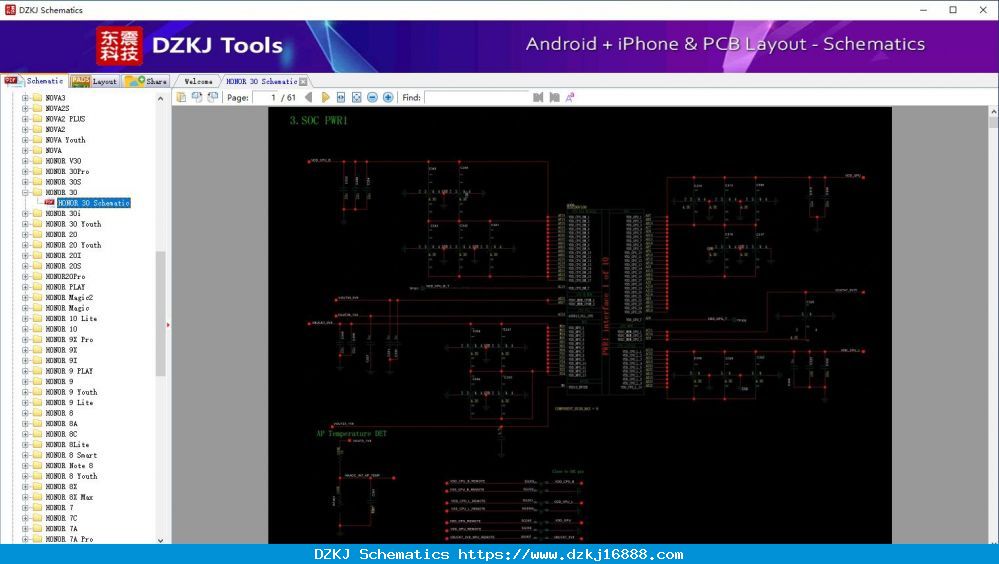
Task: Click the search options icon after Find
Action: pos(570,97)
